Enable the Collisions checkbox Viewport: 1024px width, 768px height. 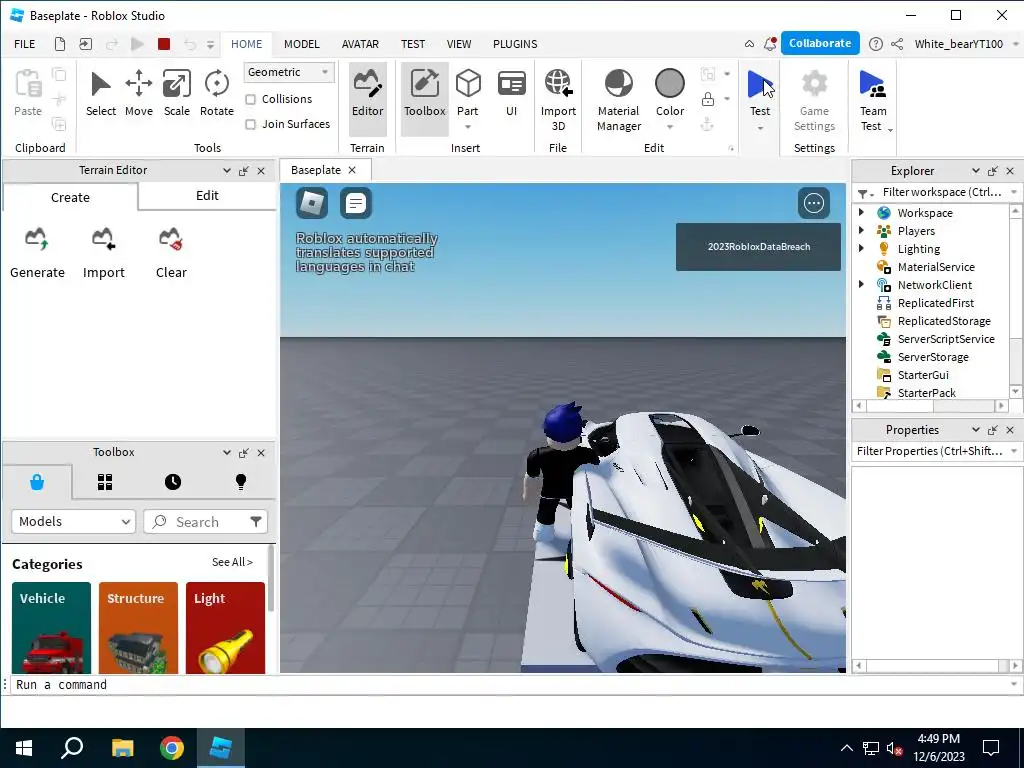click(x=250, y=99)
